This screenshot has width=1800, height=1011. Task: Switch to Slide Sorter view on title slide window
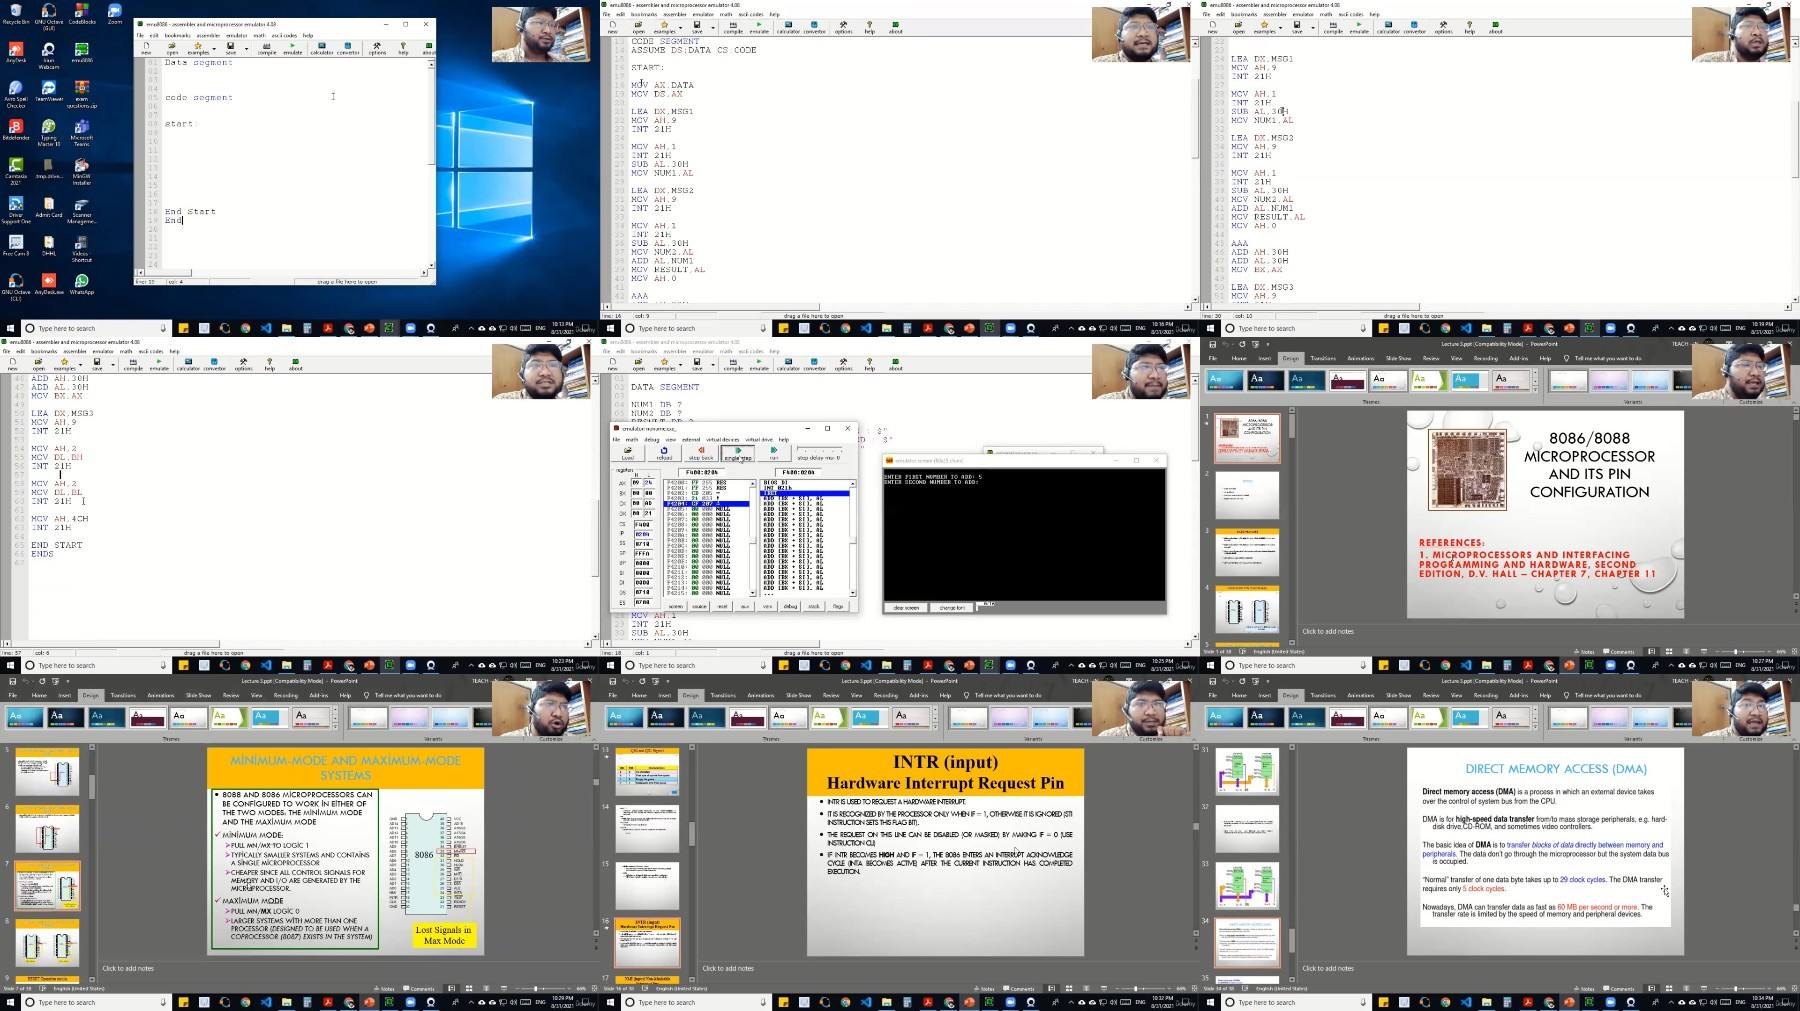tap(1669, 652)
